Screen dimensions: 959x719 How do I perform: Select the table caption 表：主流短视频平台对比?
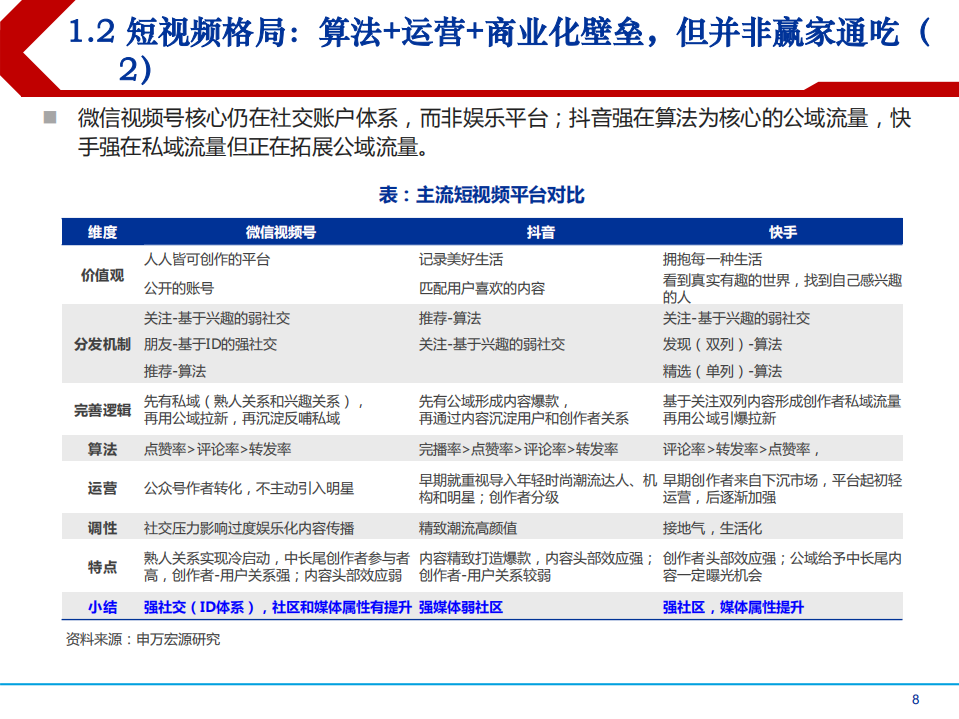pos(479,196)
